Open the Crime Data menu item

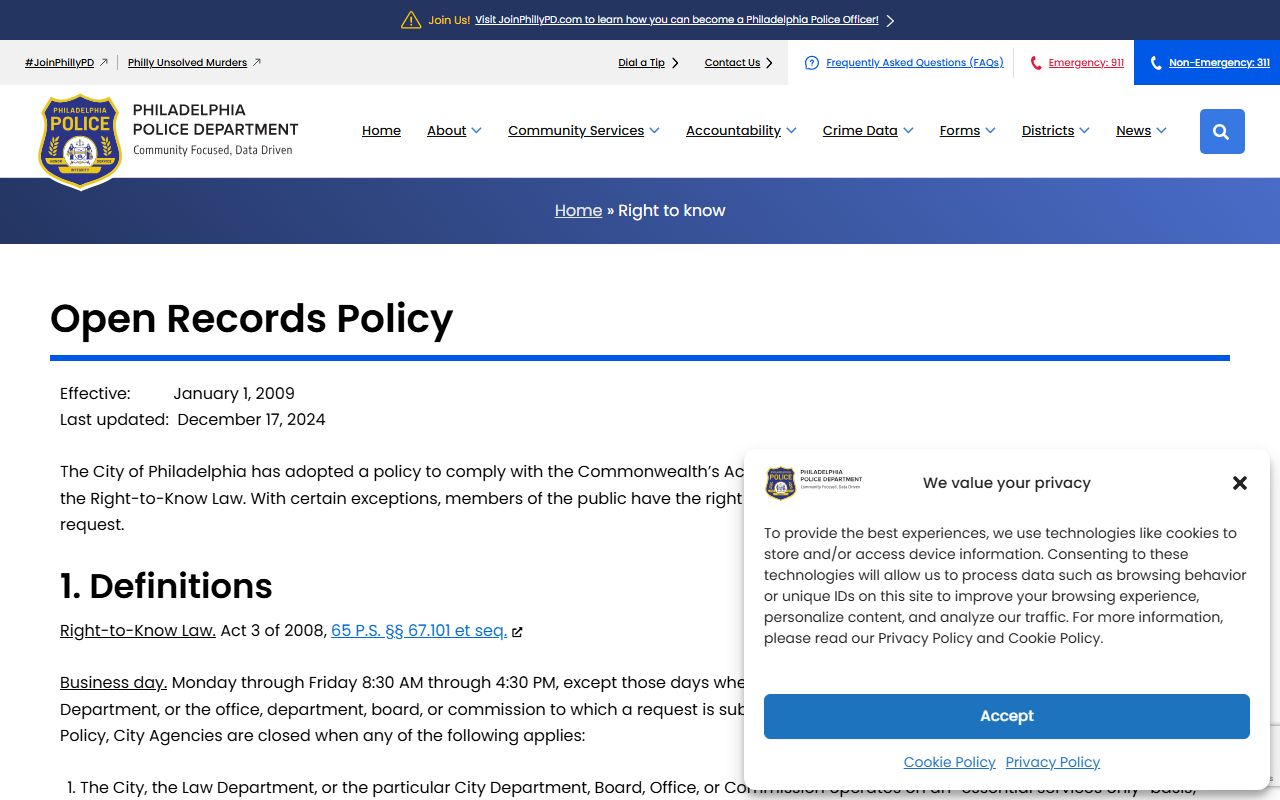[x=860, y=131]
